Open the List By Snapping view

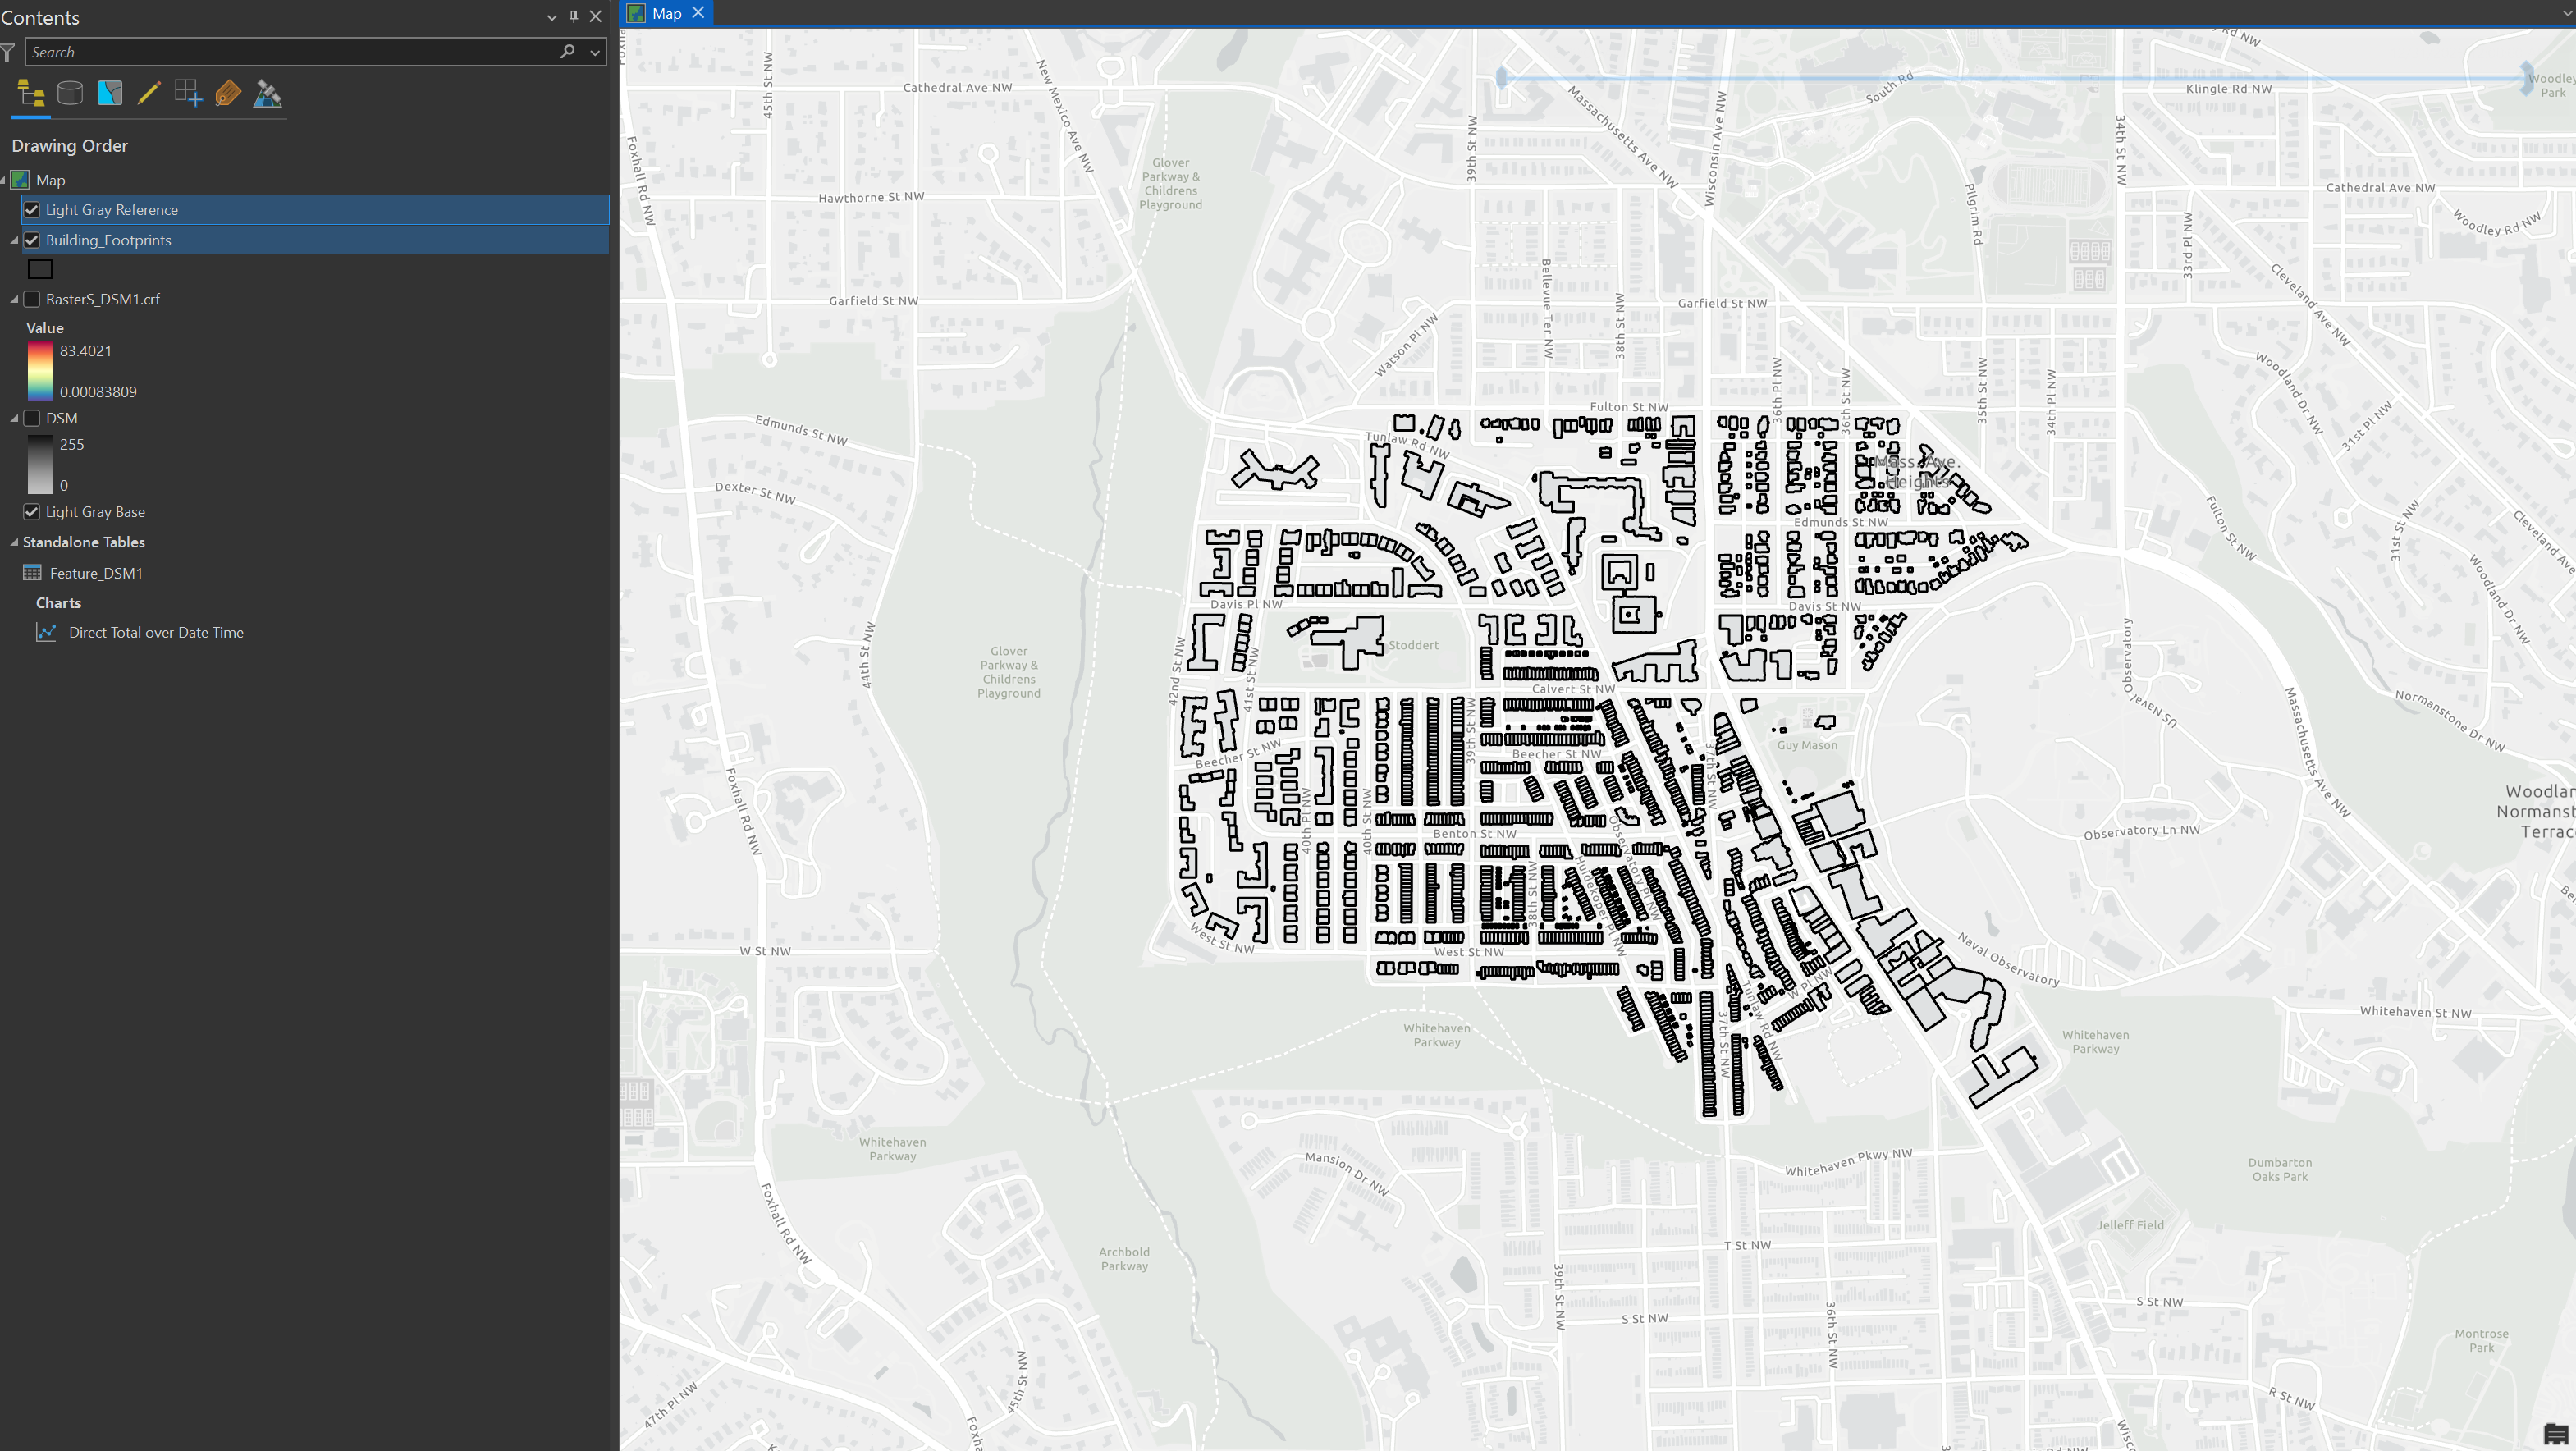click(189, 93)
